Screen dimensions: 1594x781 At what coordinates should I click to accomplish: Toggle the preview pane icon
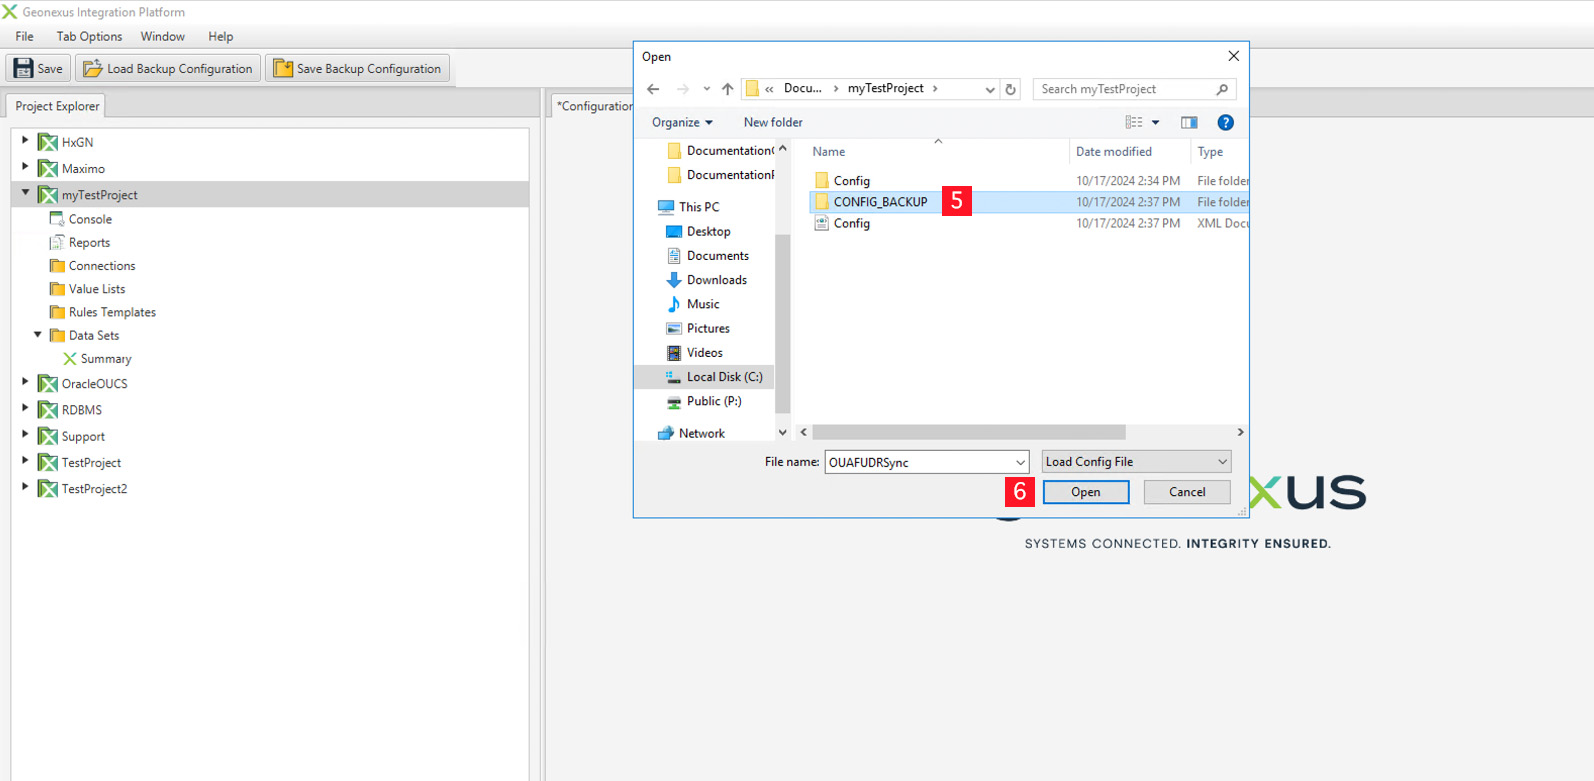click(x=1189, y=122)
